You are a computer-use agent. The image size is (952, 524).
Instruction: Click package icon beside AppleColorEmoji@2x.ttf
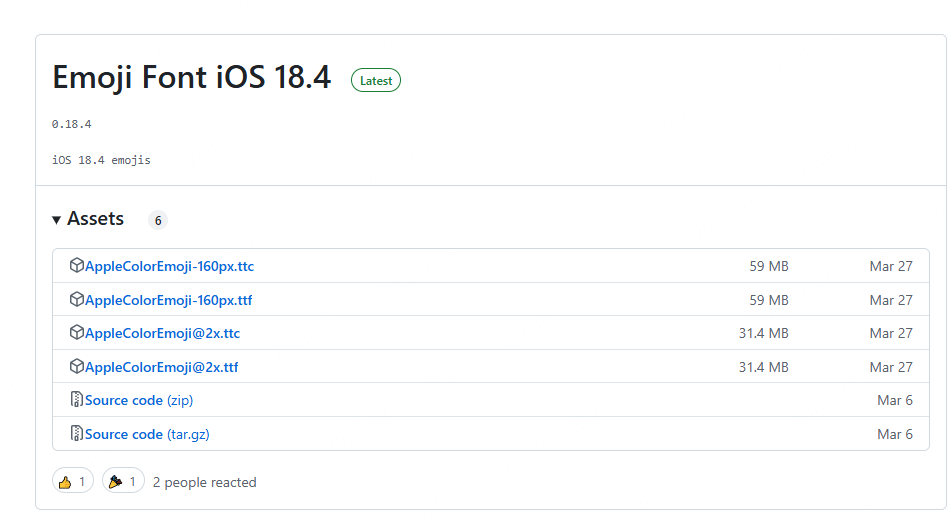(x=76, y=366)
